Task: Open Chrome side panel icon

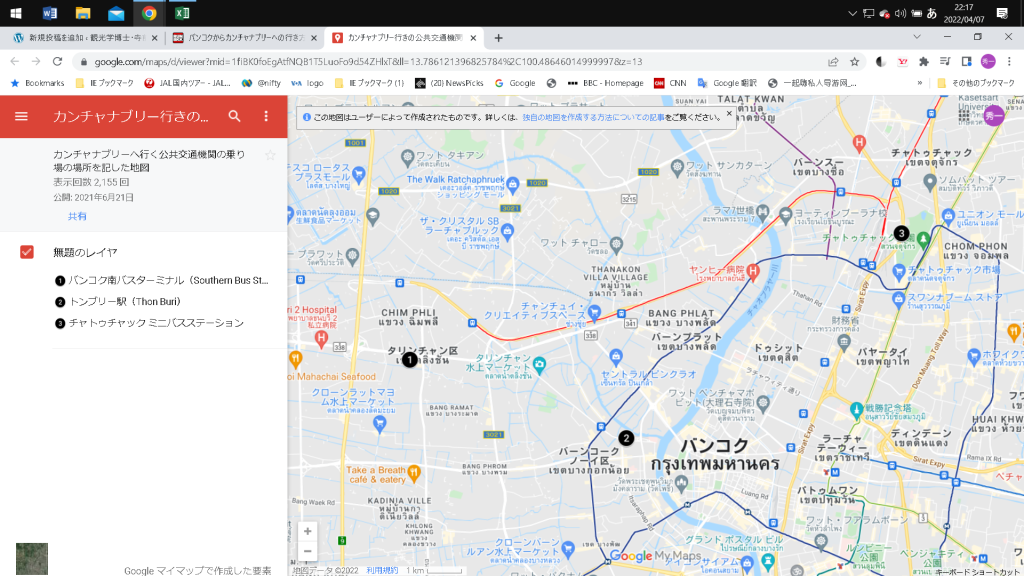Action: click(967, 61)
